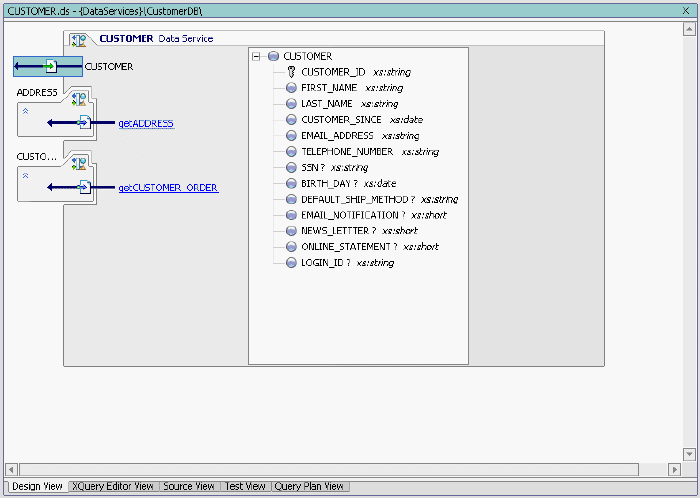Select ONLINE_STATEMENT ? xs:short row
The height and width of the screenshot is (498, 700).
[x=370, y=246]
